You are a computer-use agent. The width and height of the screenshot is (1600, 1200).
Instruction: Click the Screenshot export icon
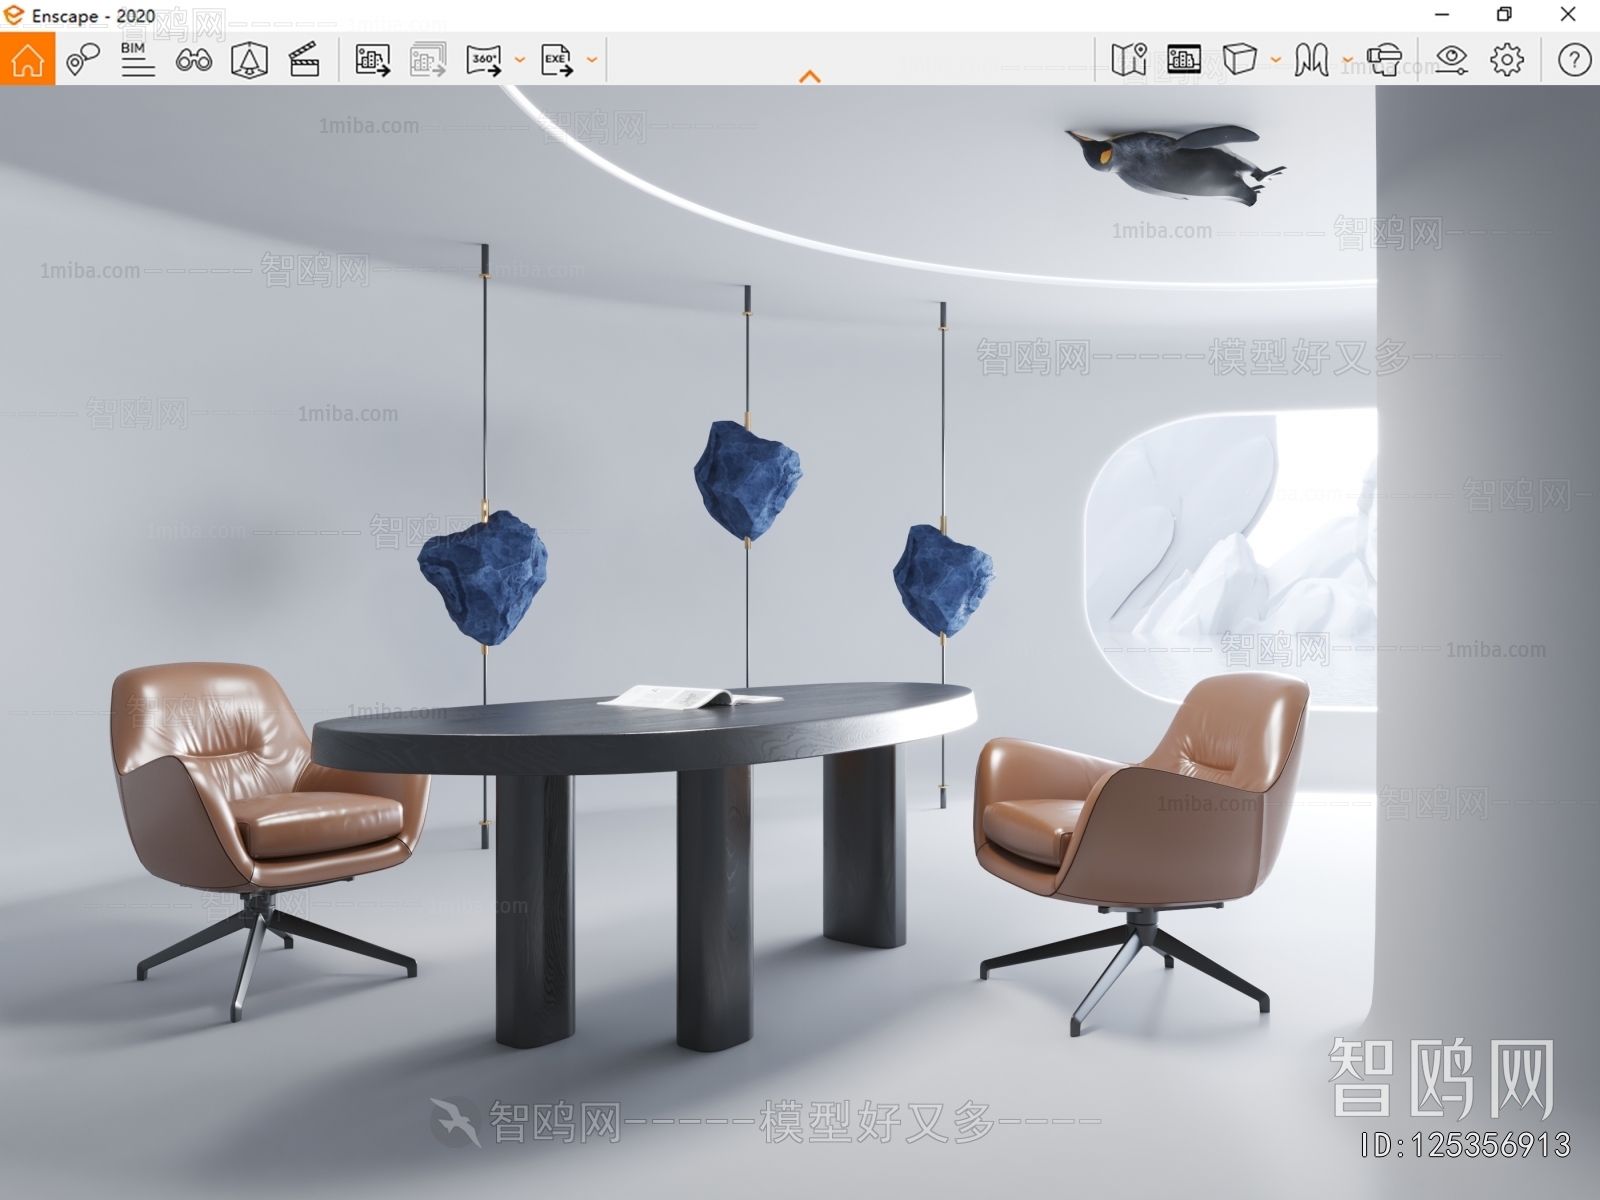click(372, 60)
